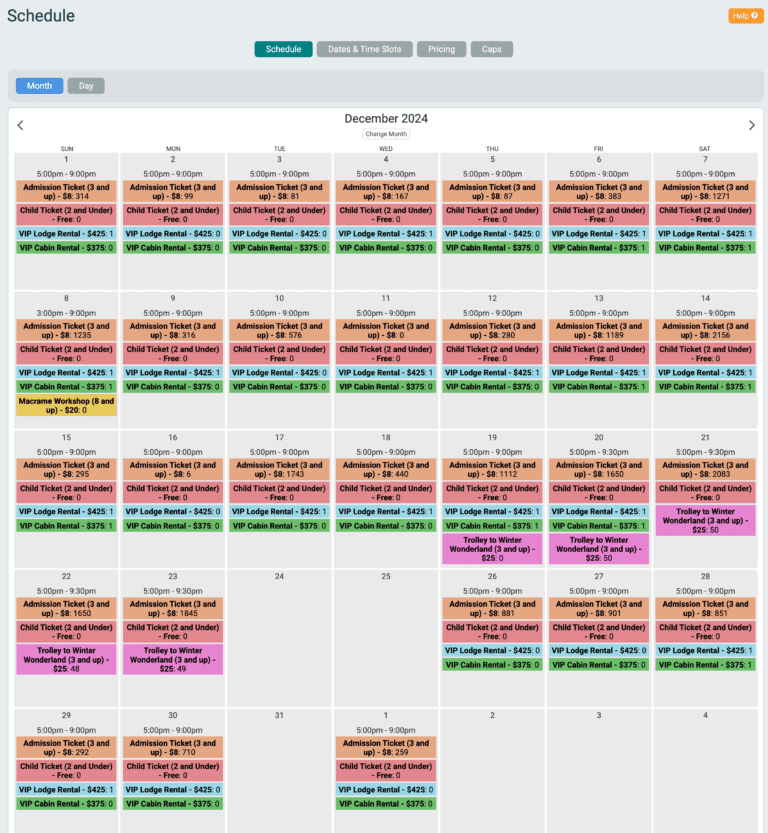Screen dimensions: 768x833
Task: Click Admission Ticket $8: 99 on December 2
Action: point(173,192)
